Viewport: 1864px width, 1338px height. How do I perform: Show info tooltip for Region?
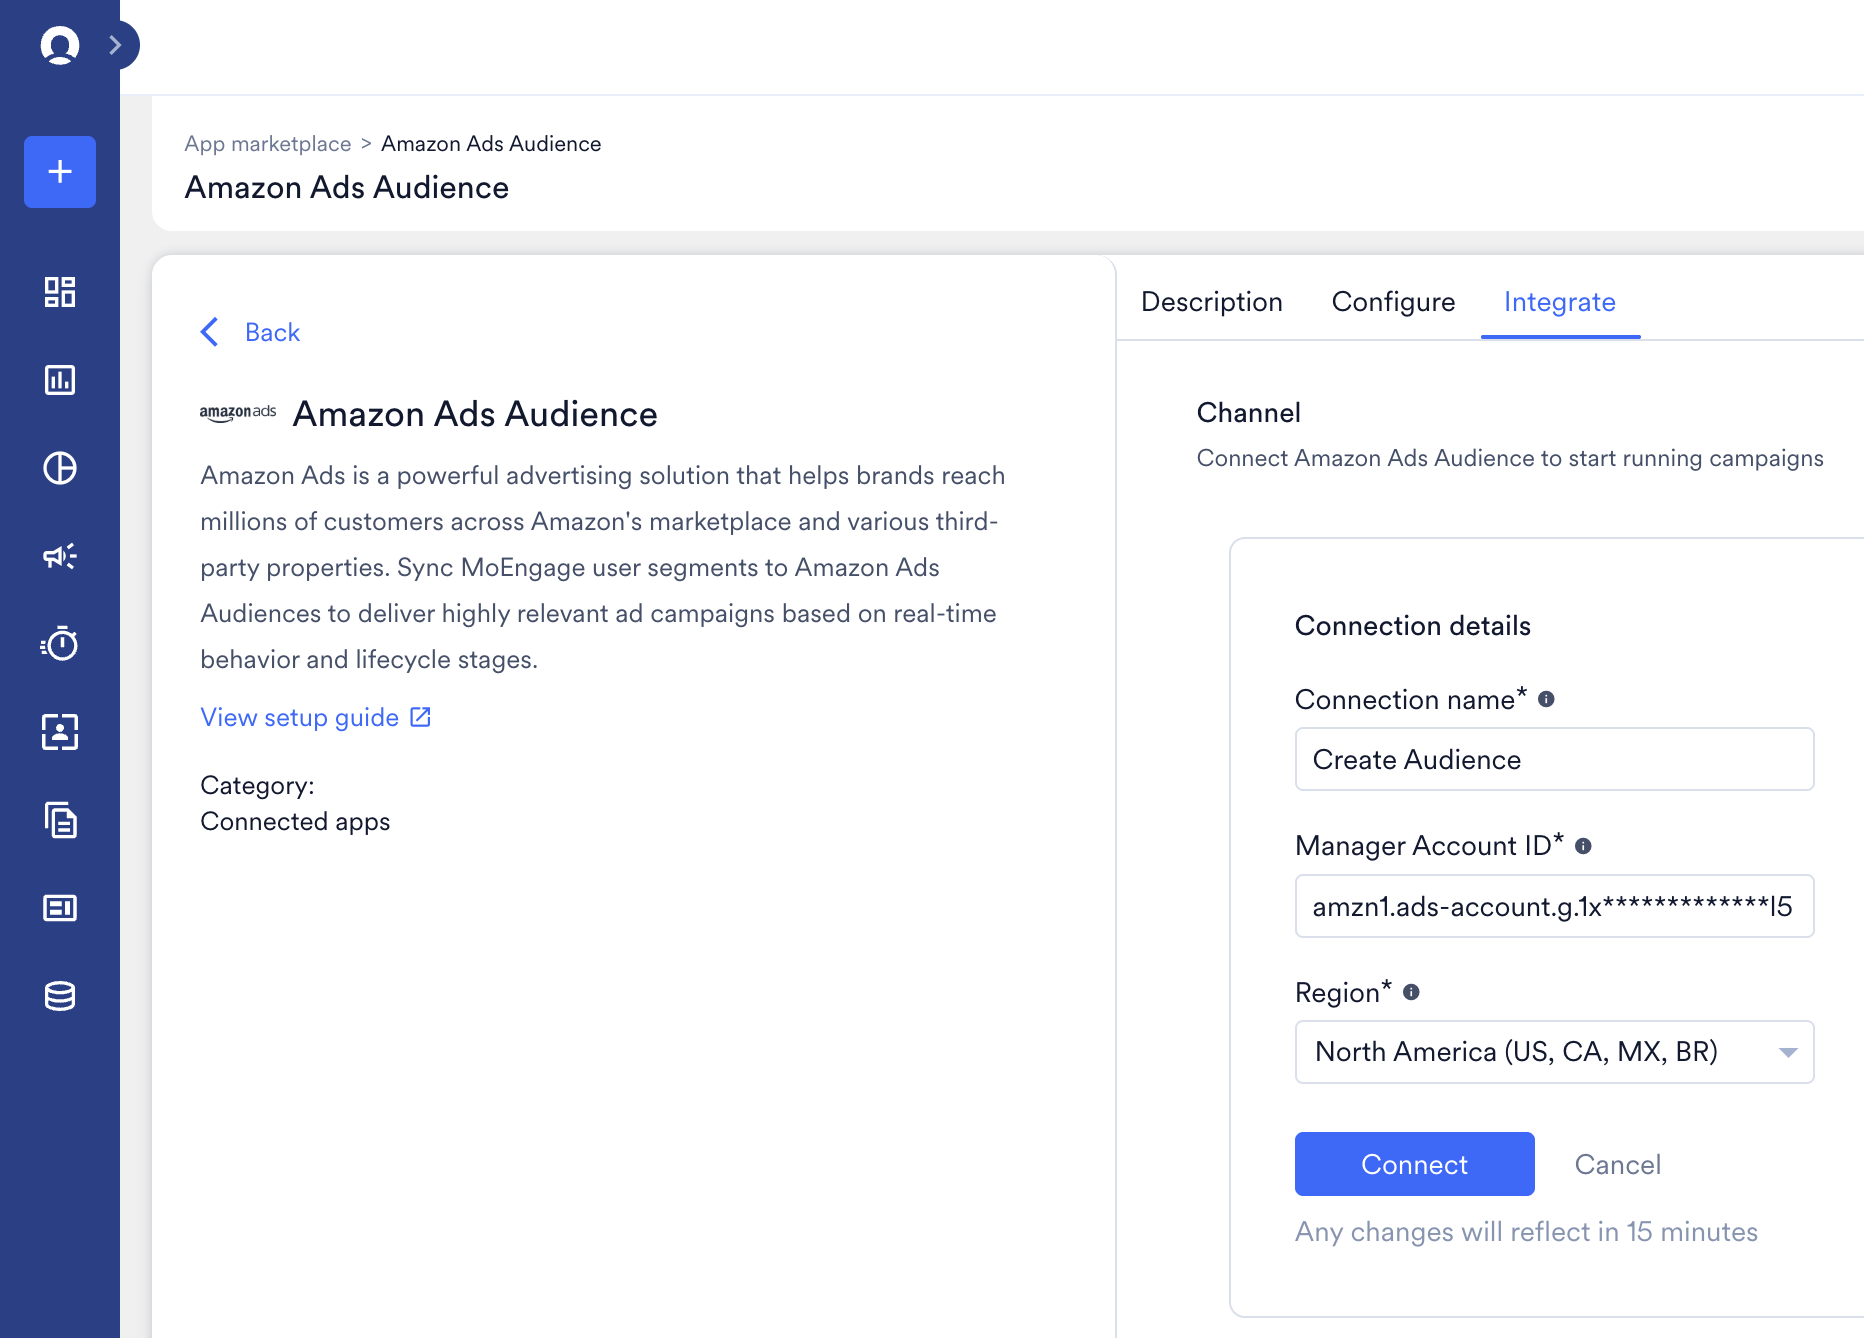click(1411, 992)
